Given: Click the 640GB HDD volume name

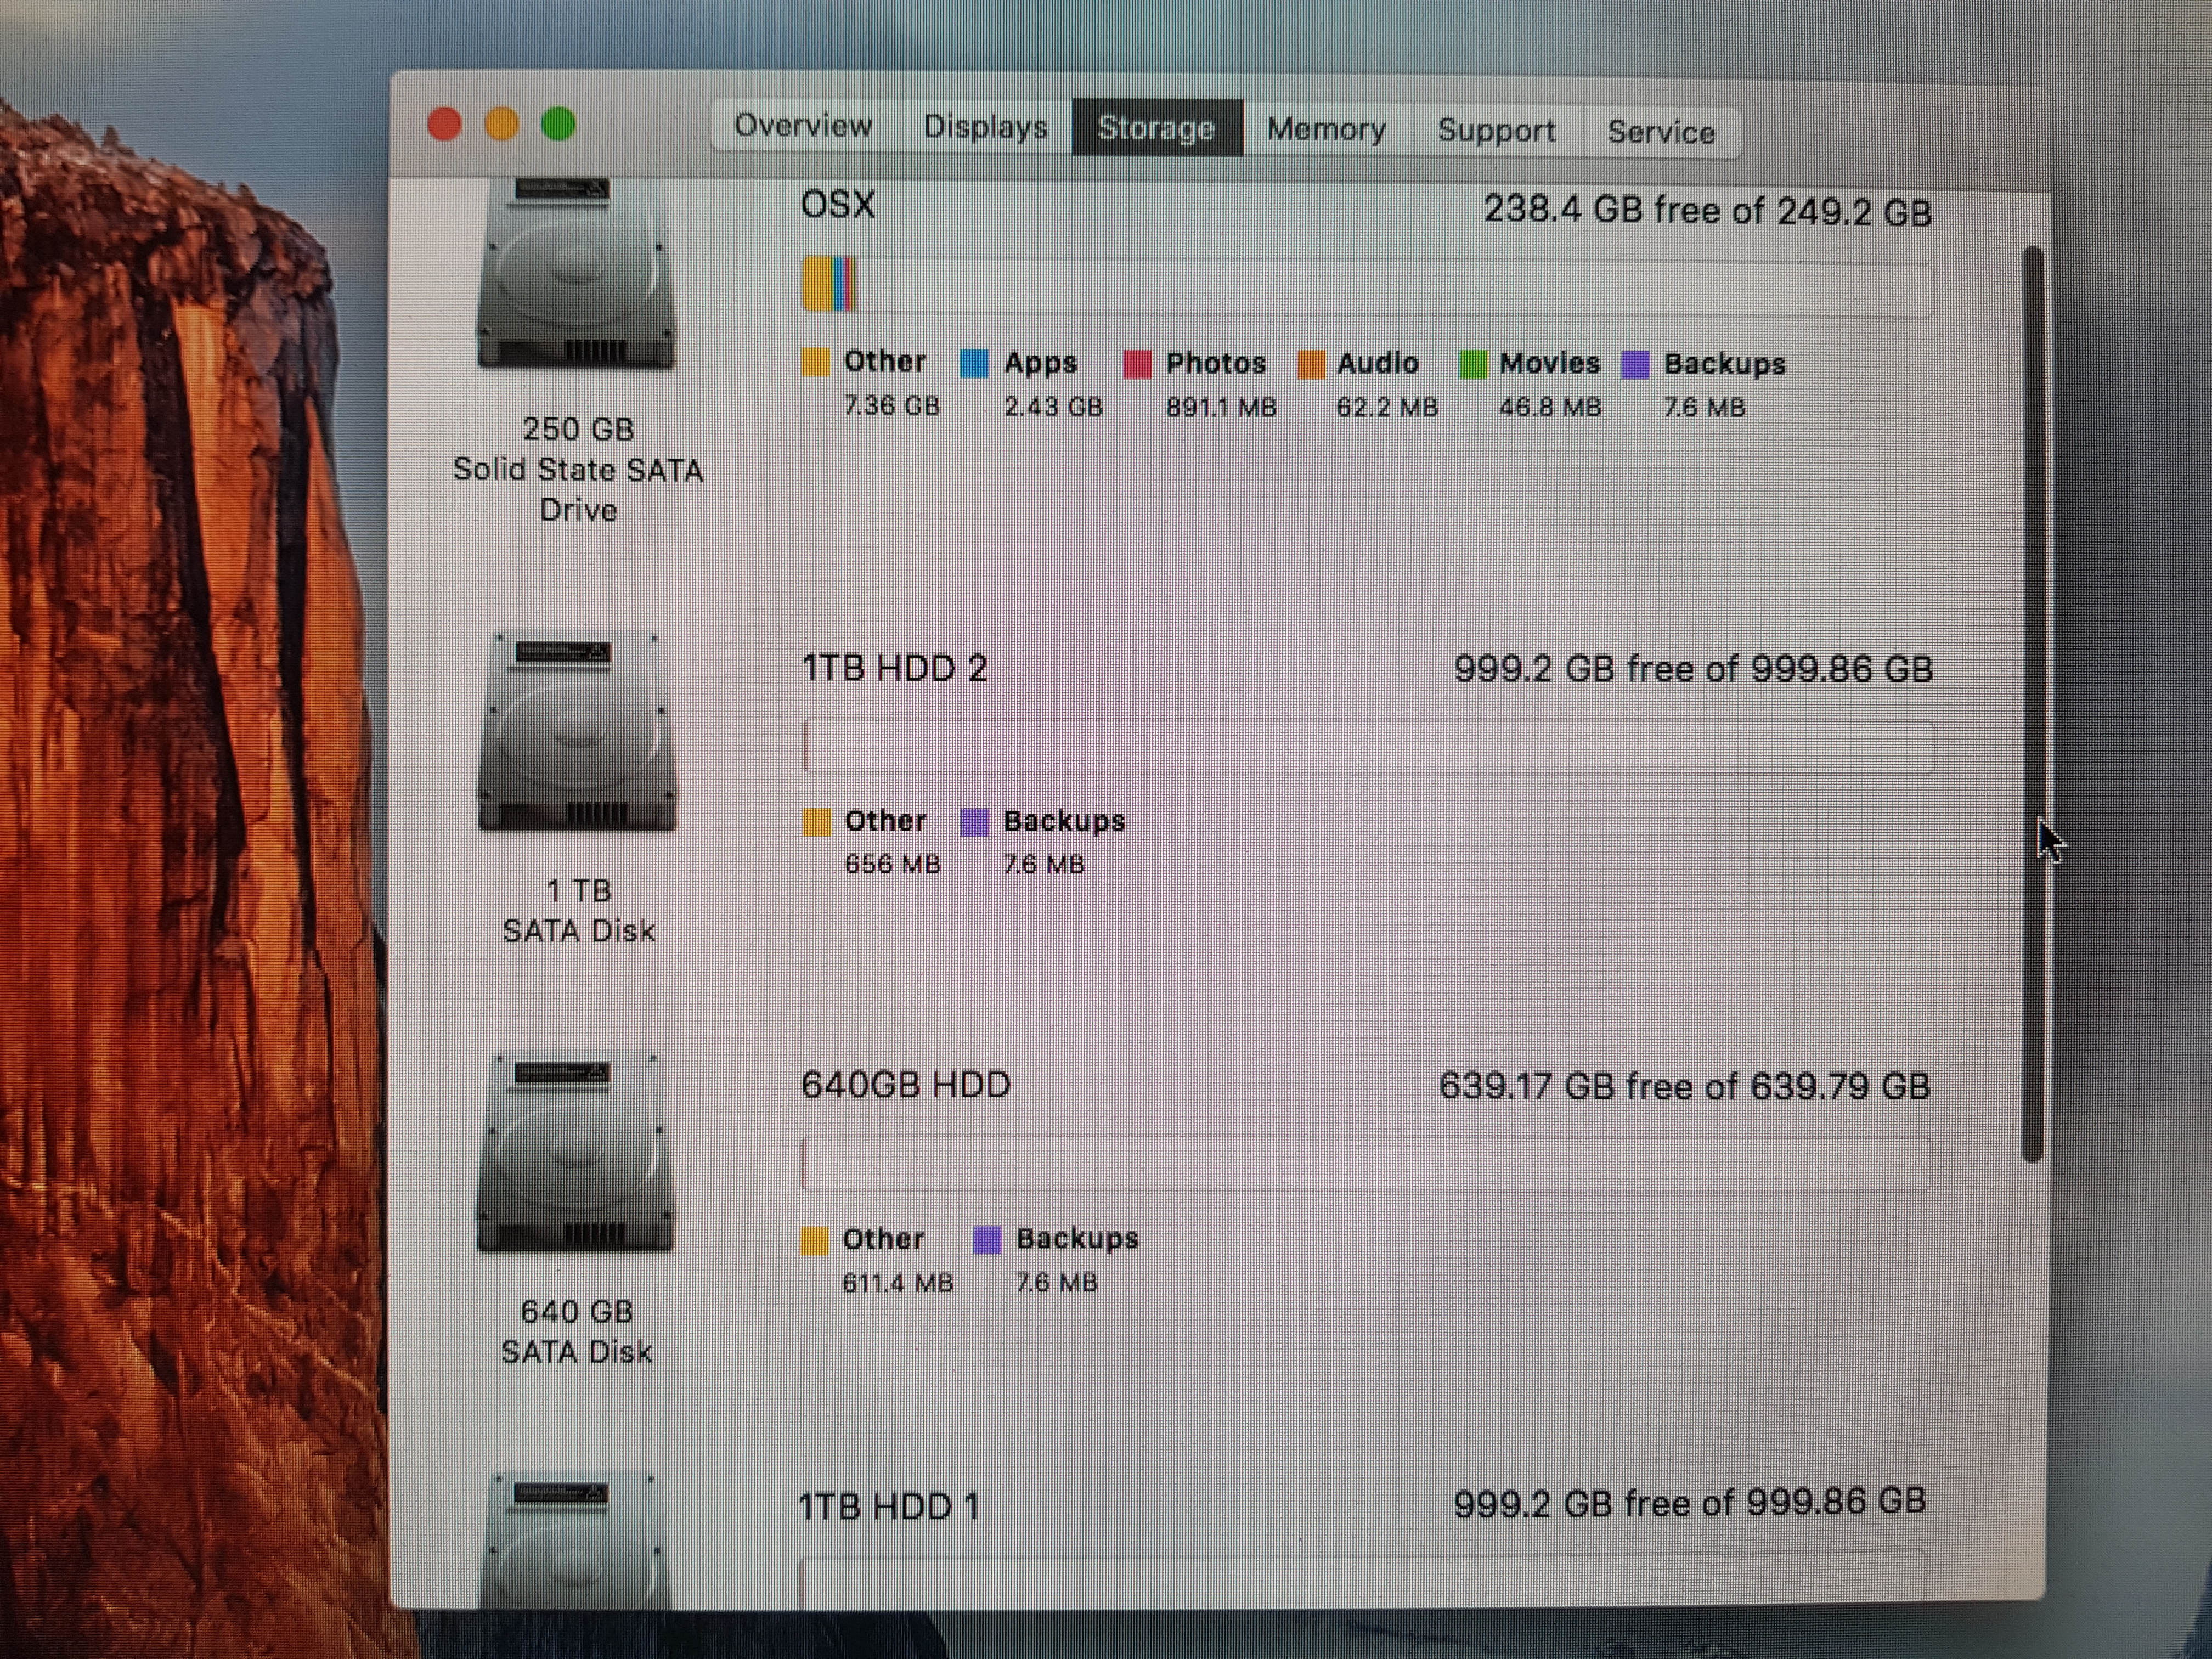Looking at the screenshot, I should (906, 1085).
